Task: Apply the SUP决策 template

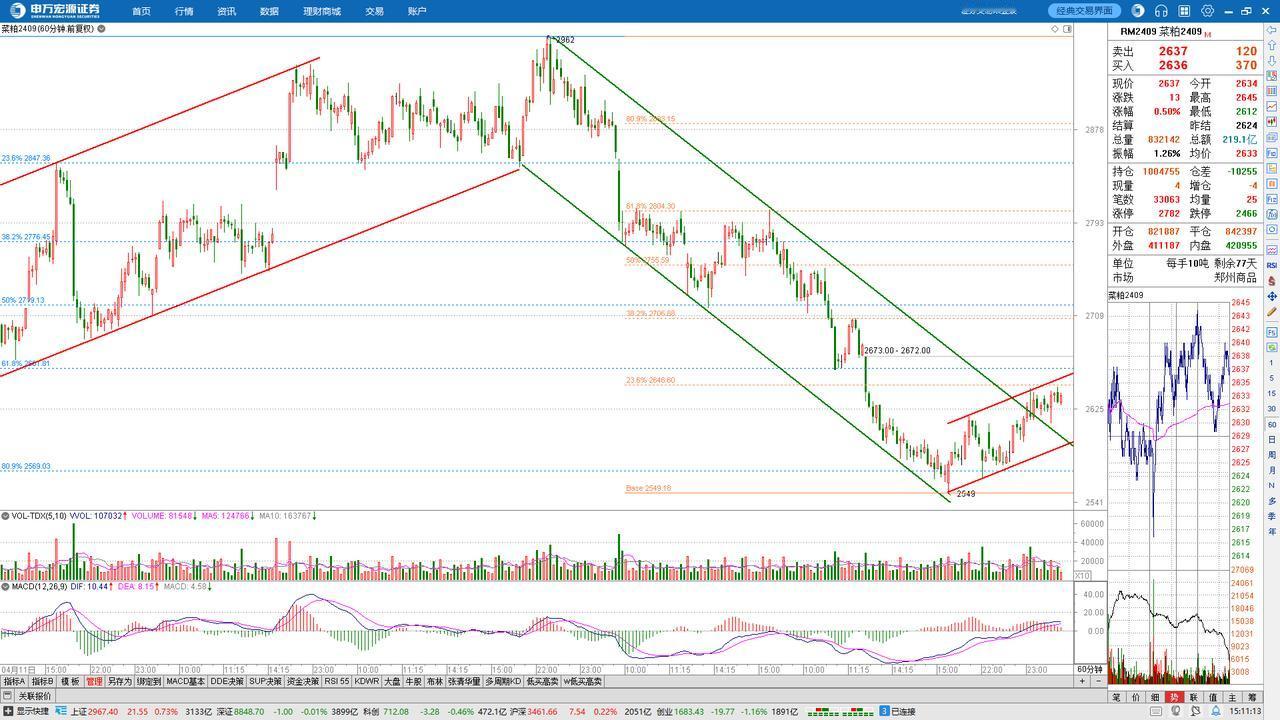Action: tap(265, 681)
